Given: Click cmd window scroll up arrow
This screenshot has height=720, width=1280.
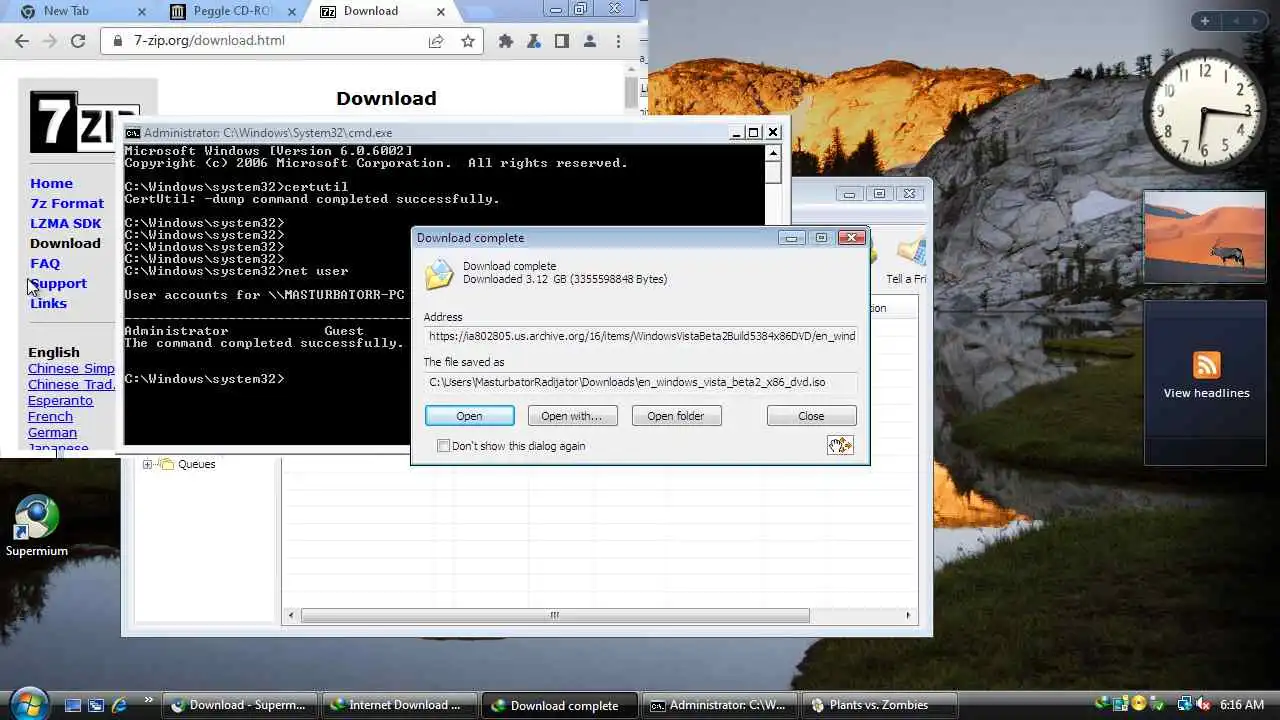Looking at the screenshot, I should tap(773, 153).
